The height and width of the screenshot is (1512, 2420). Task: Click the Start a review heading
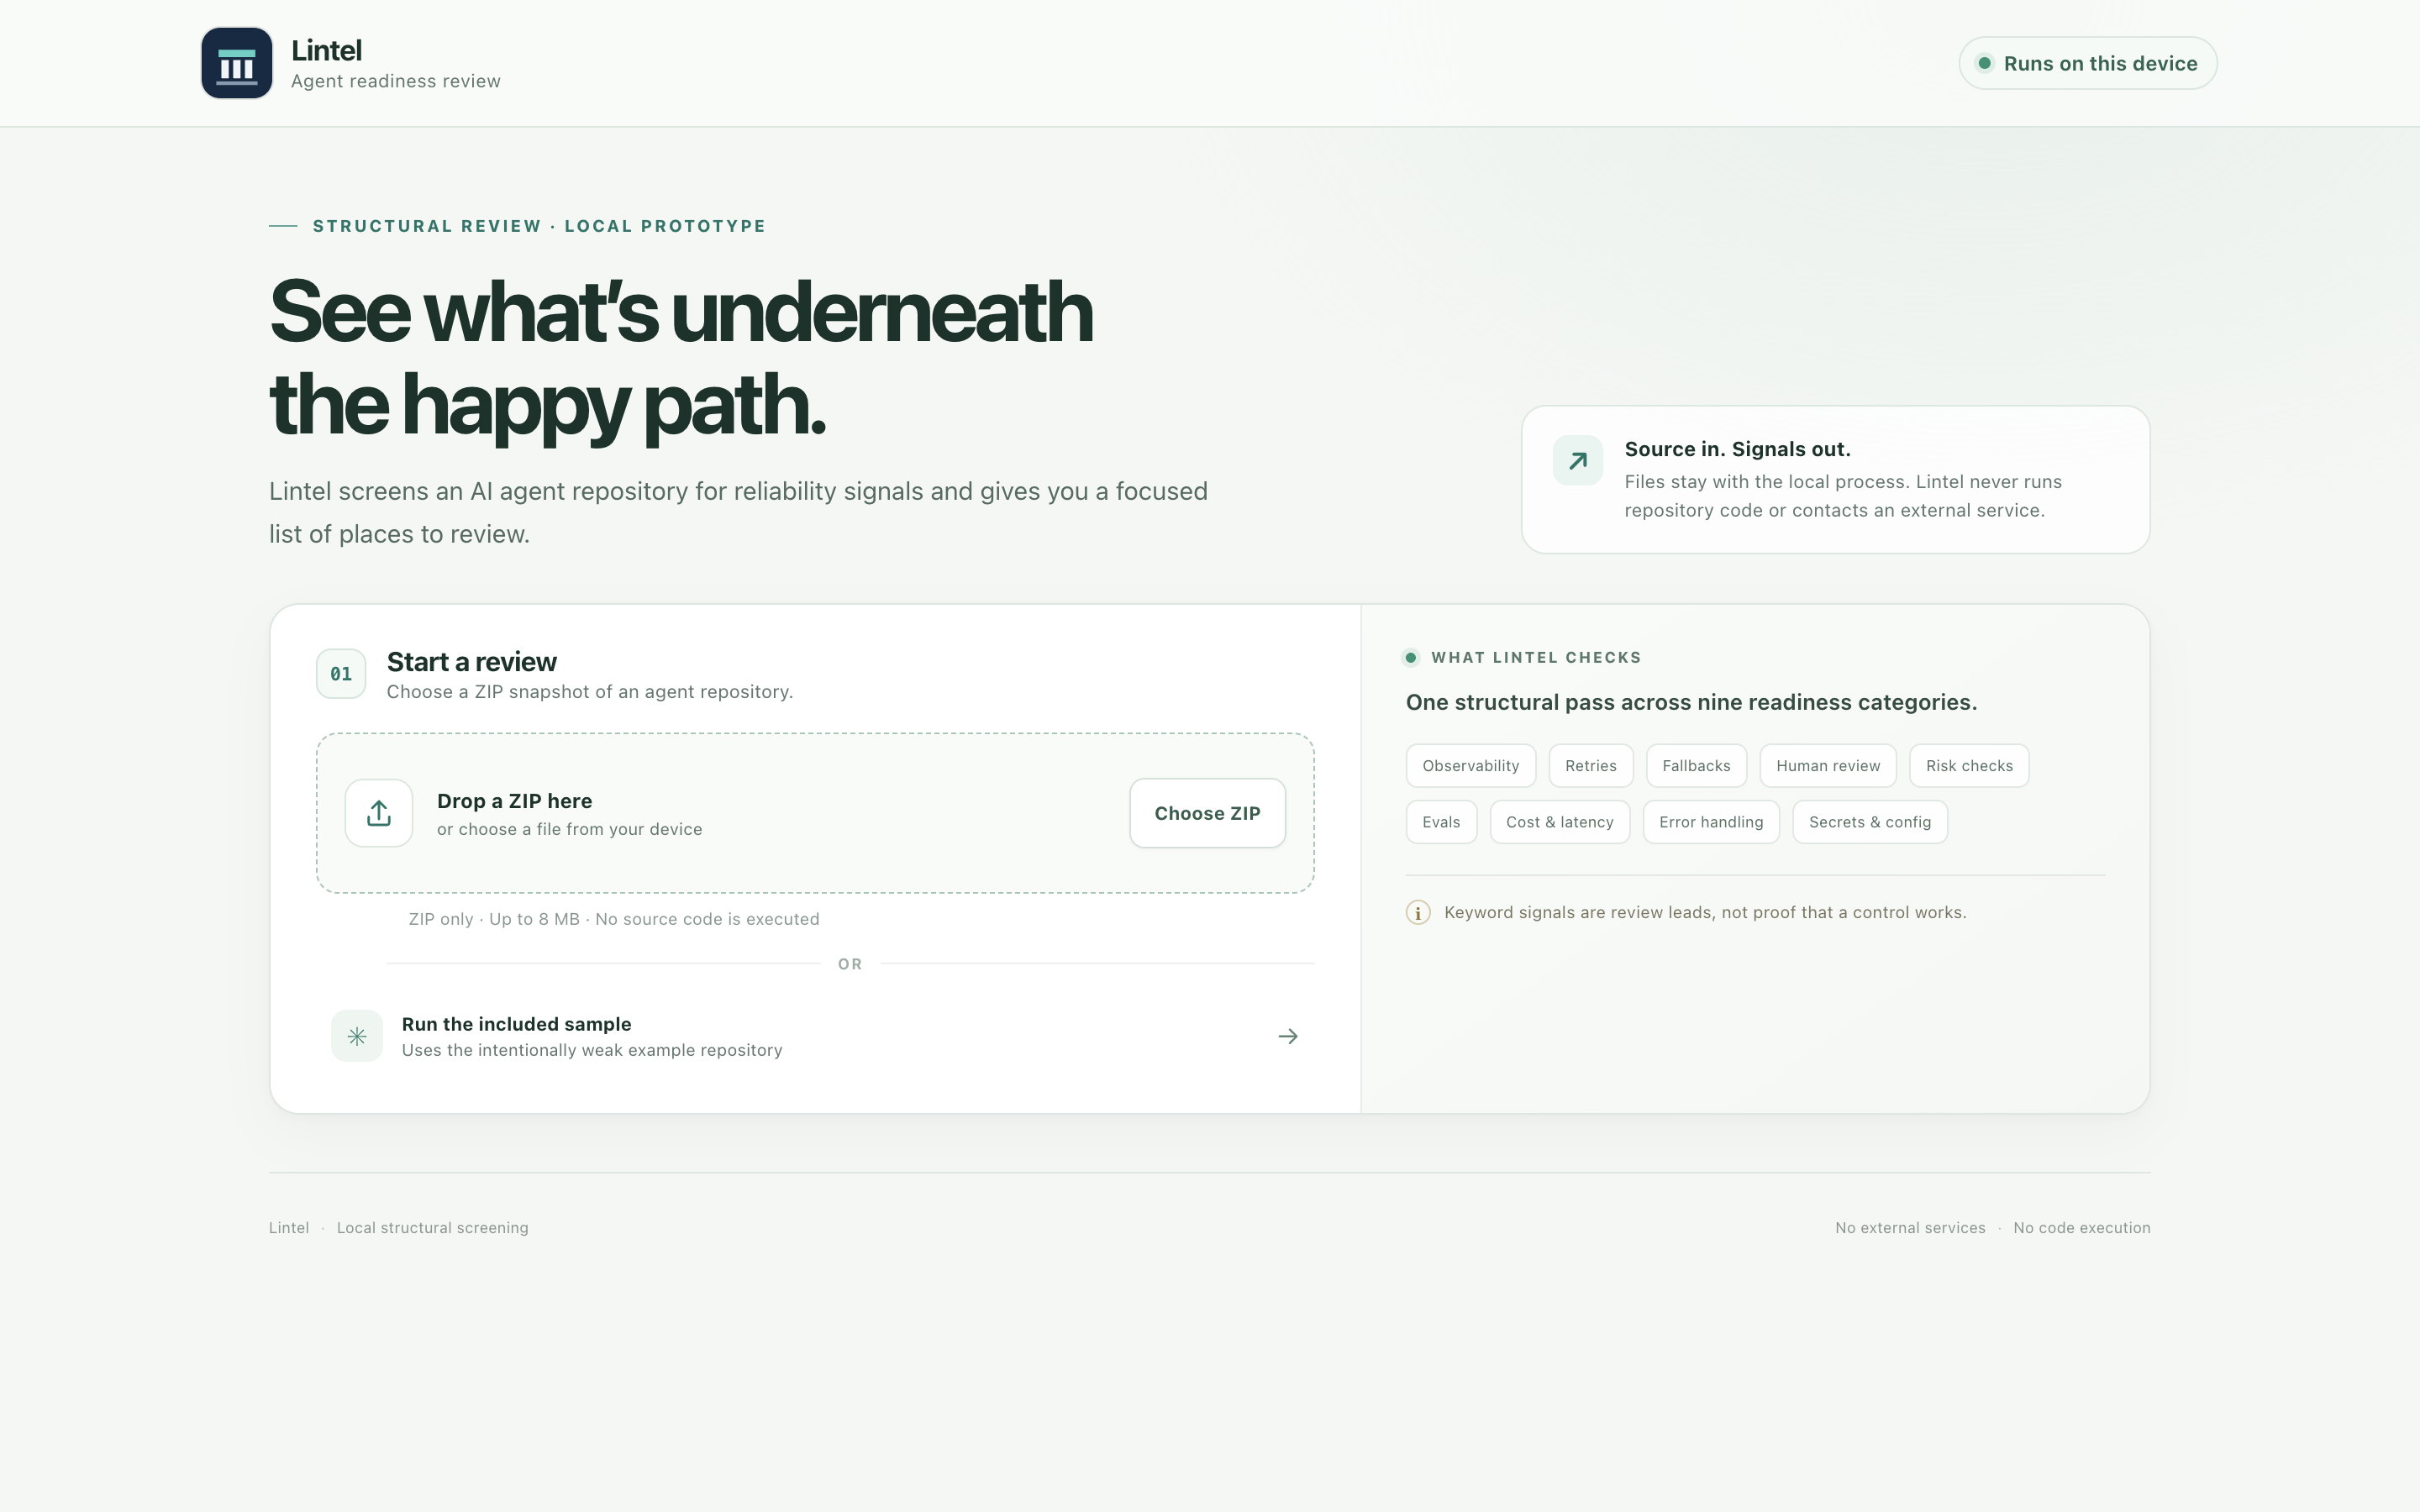[x=472, y=662]
